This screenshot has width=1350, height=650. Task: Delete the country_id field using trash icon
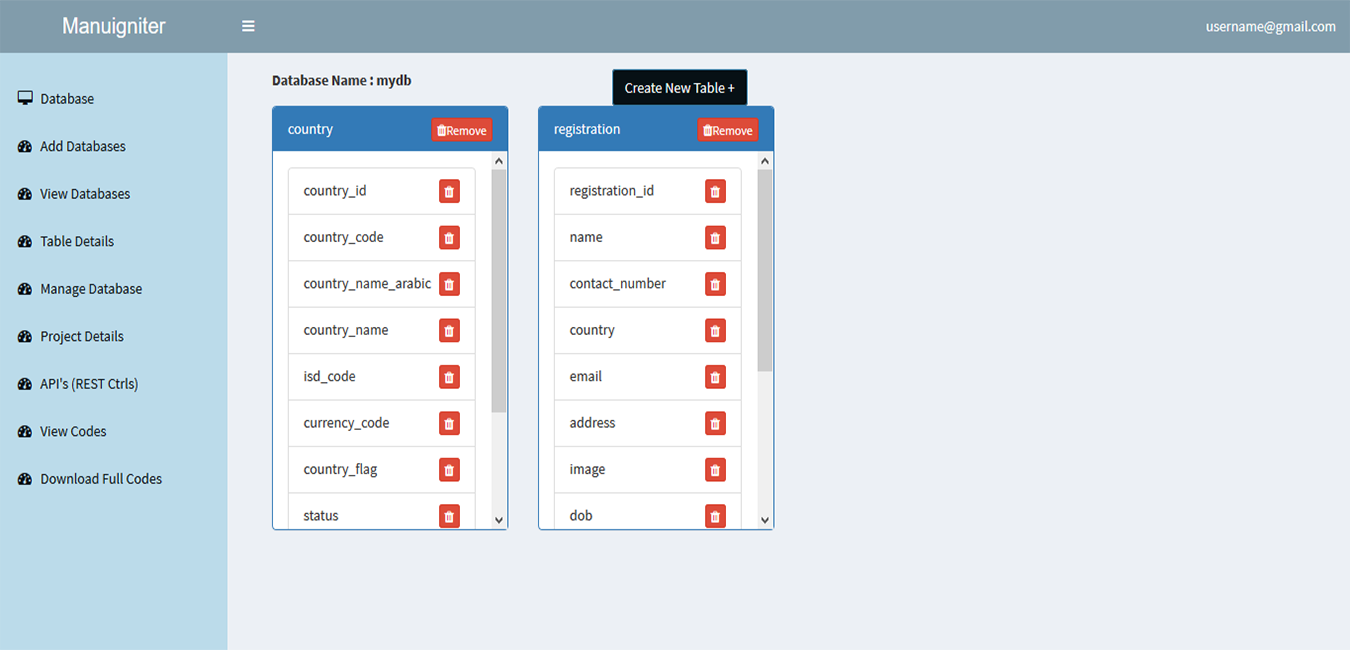pos(449,191)
